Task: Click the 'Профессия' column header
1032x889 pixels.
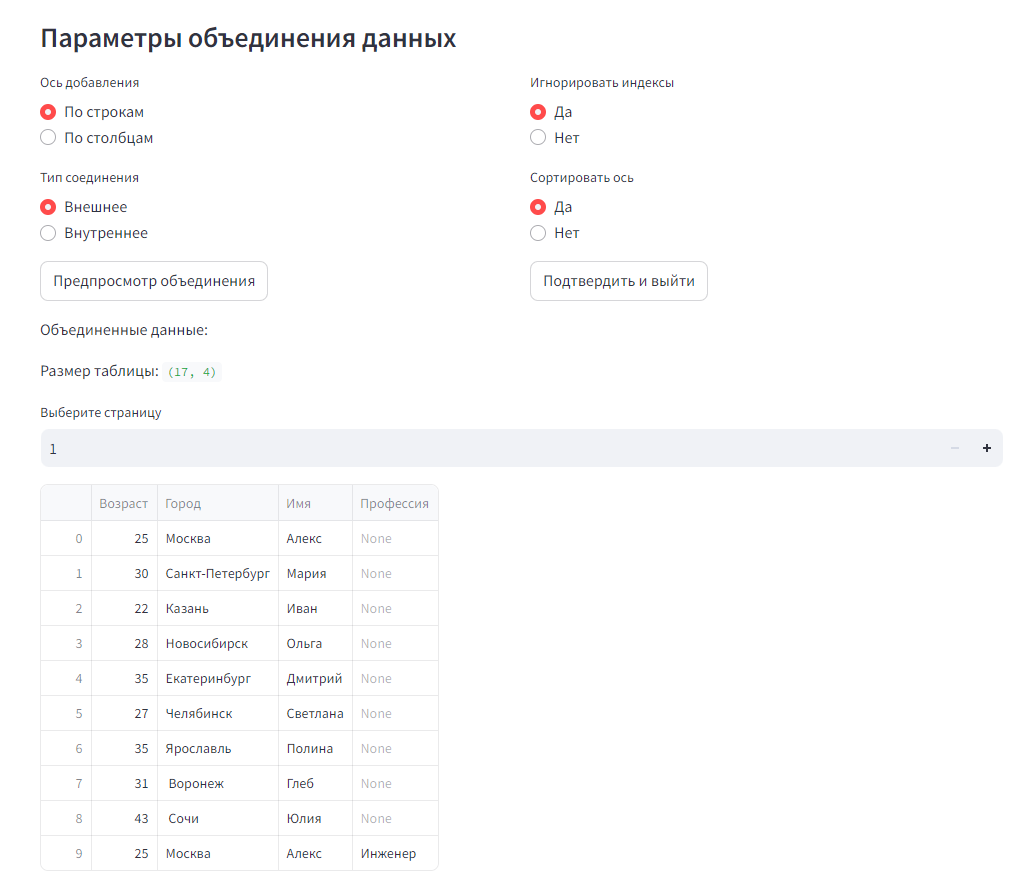Action: (x=395, y=503)
